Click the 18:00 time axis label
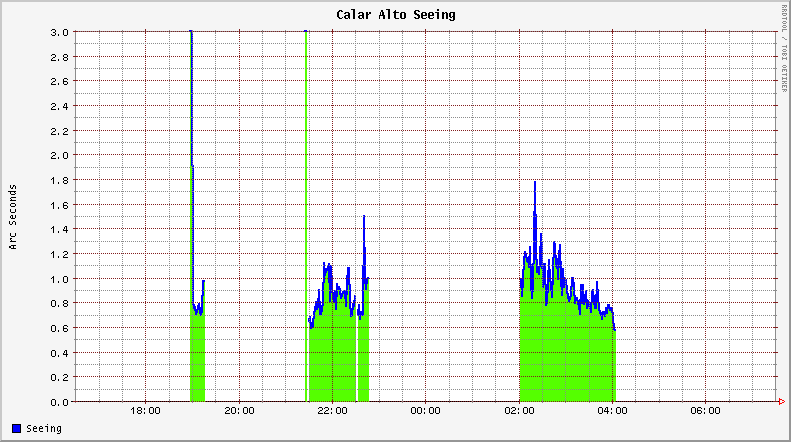The width and height of the screenshot is (791, 442). [x=146, y=411]
